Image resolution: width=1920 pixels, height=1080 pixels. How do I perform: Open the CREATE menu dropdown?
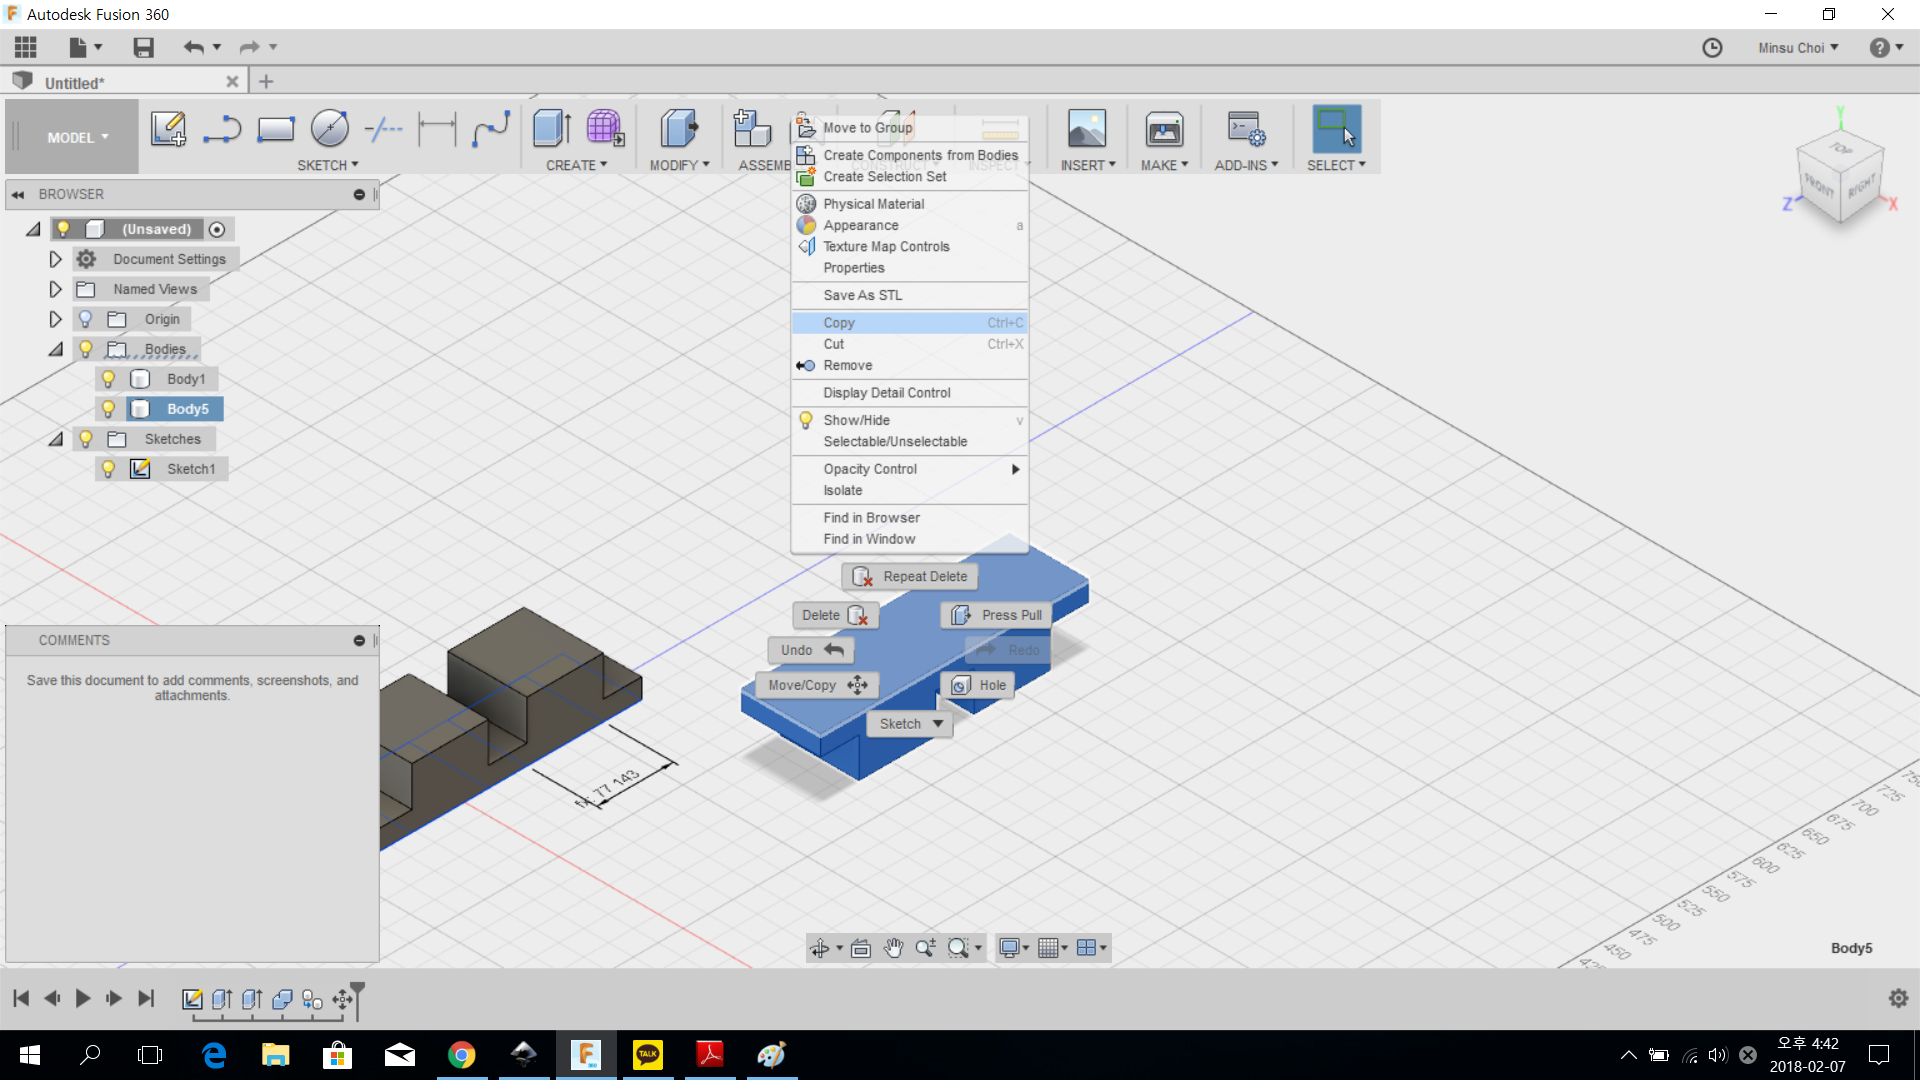click(576, 165)
